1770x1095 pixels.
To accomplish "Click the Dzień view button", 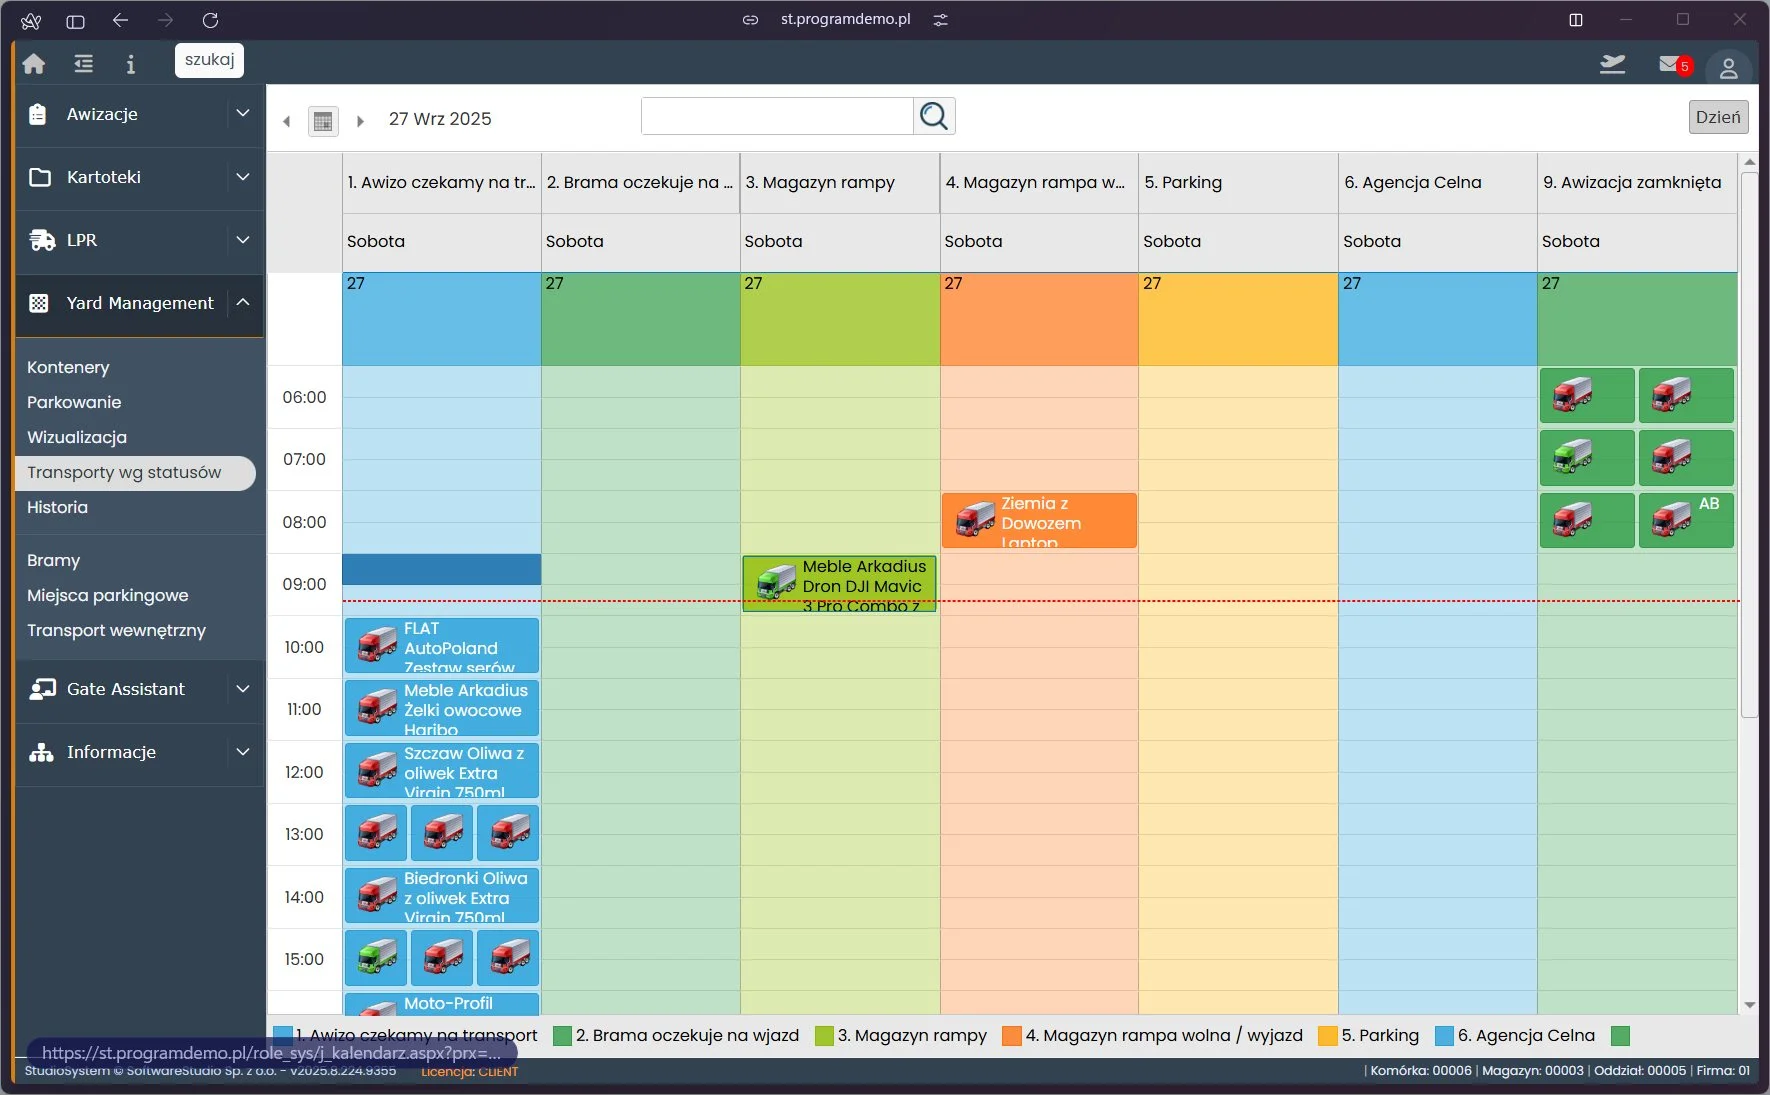I will click(1718, 117).
